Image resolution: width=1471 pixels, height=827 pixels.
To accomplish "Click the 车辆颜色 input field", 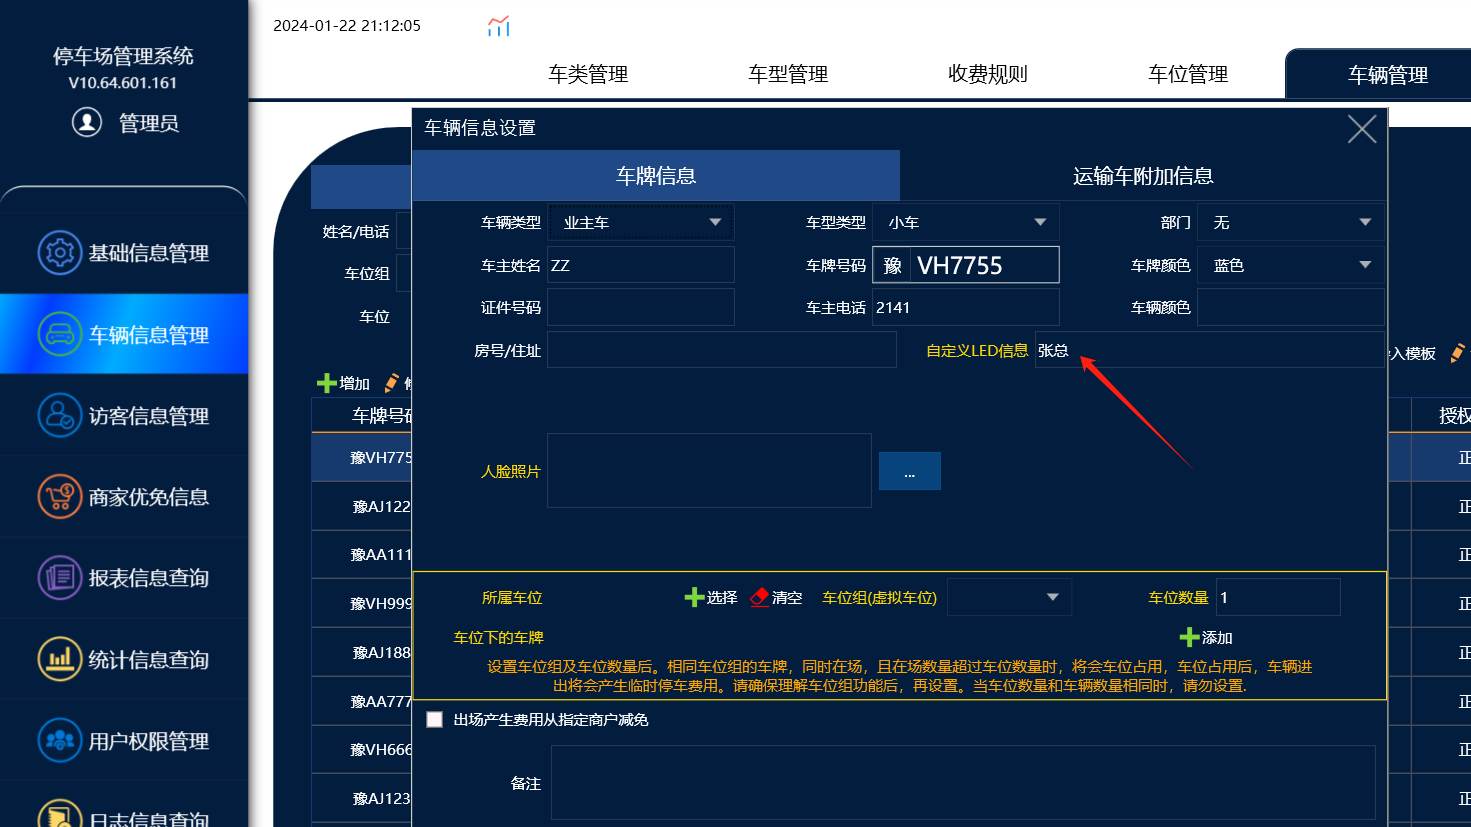I will 1291,307.
